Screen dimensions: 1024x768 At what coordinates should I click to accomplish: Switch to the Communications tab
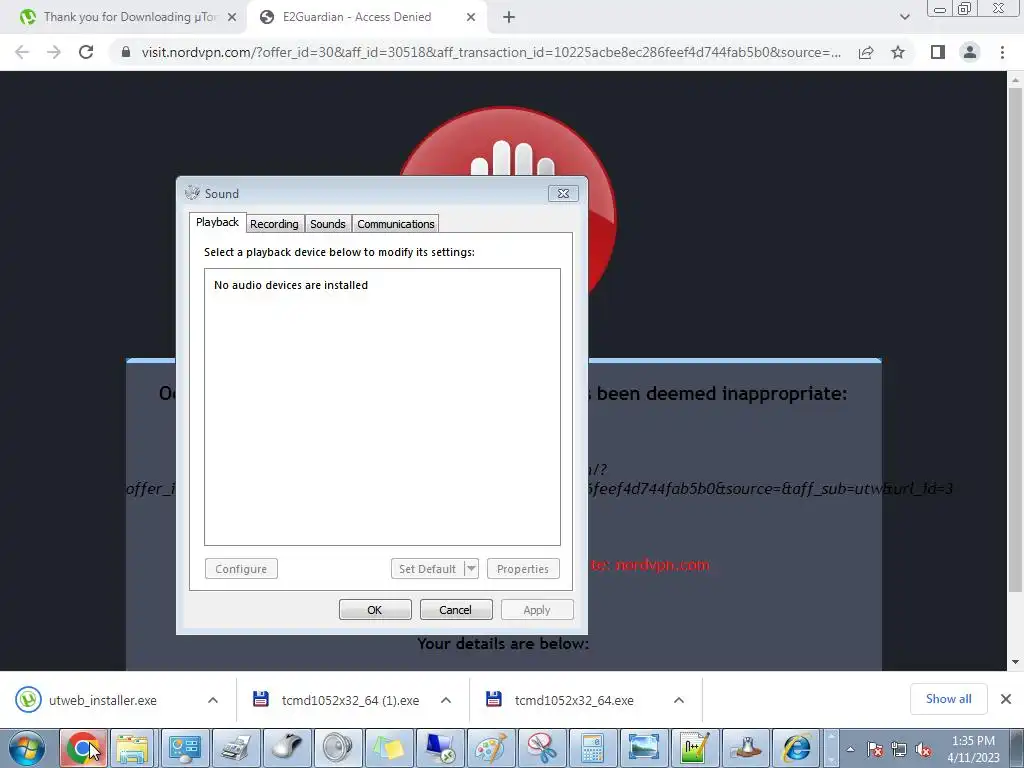pyautogui.click(x=396, y=224)
